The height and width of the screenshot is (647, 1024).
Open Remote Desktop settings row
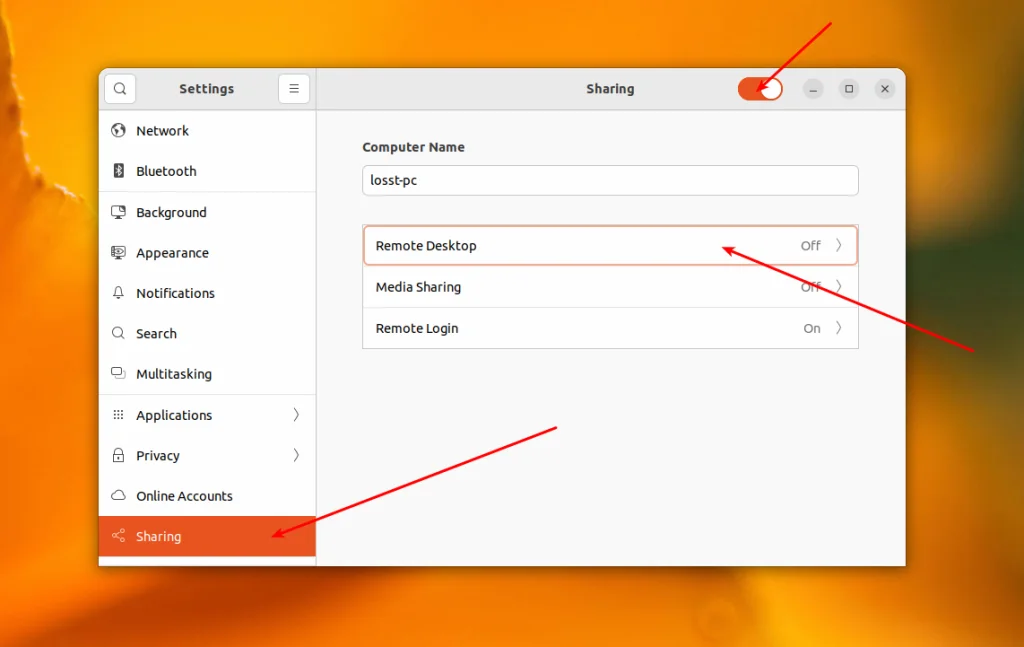pos(610,245)
